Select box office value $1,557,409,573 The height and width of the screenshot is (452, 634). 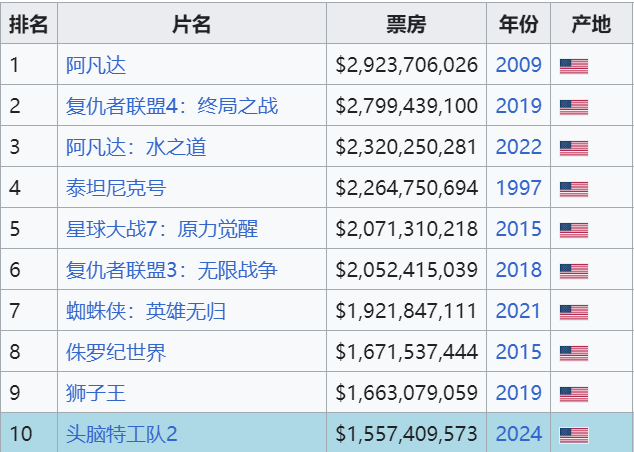coord(406,434)
